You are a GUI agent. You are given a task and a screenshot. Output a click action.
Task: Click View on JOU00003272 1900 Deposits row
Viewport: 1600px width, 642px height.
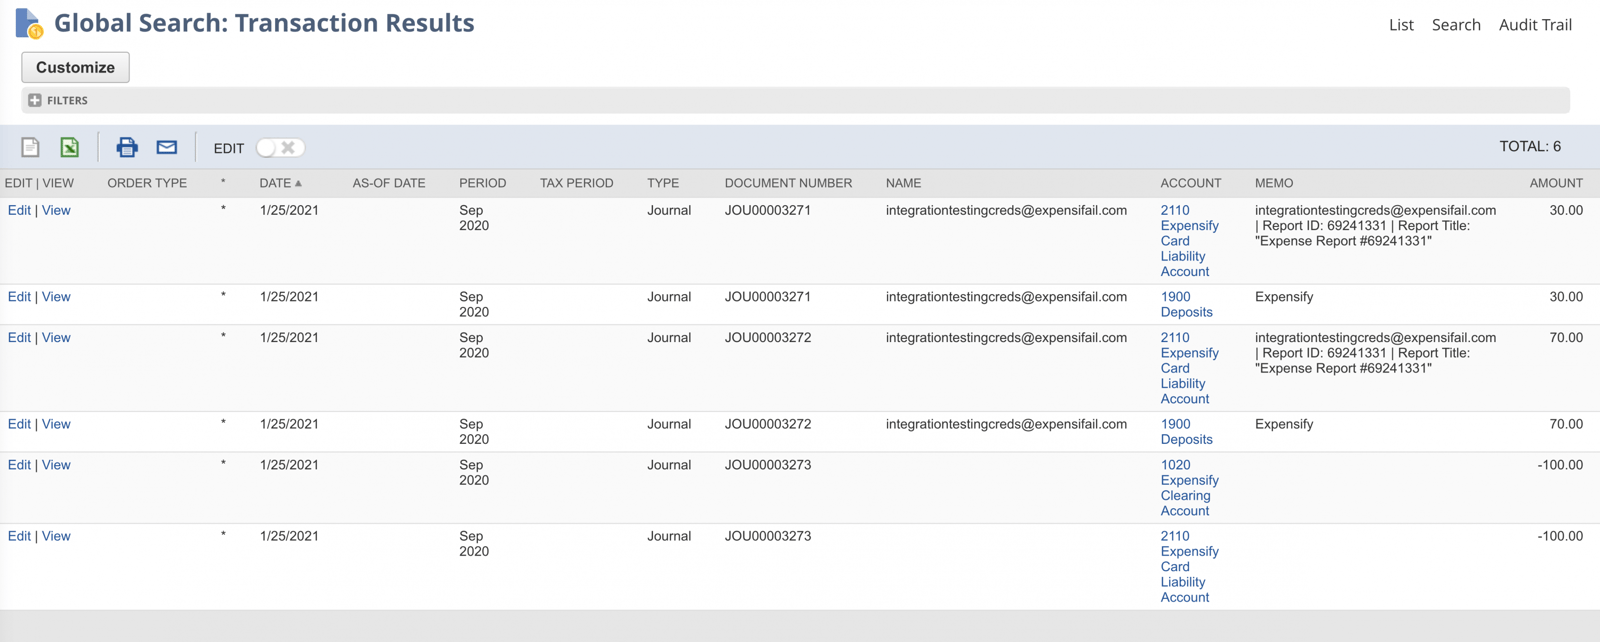(56, 424)
